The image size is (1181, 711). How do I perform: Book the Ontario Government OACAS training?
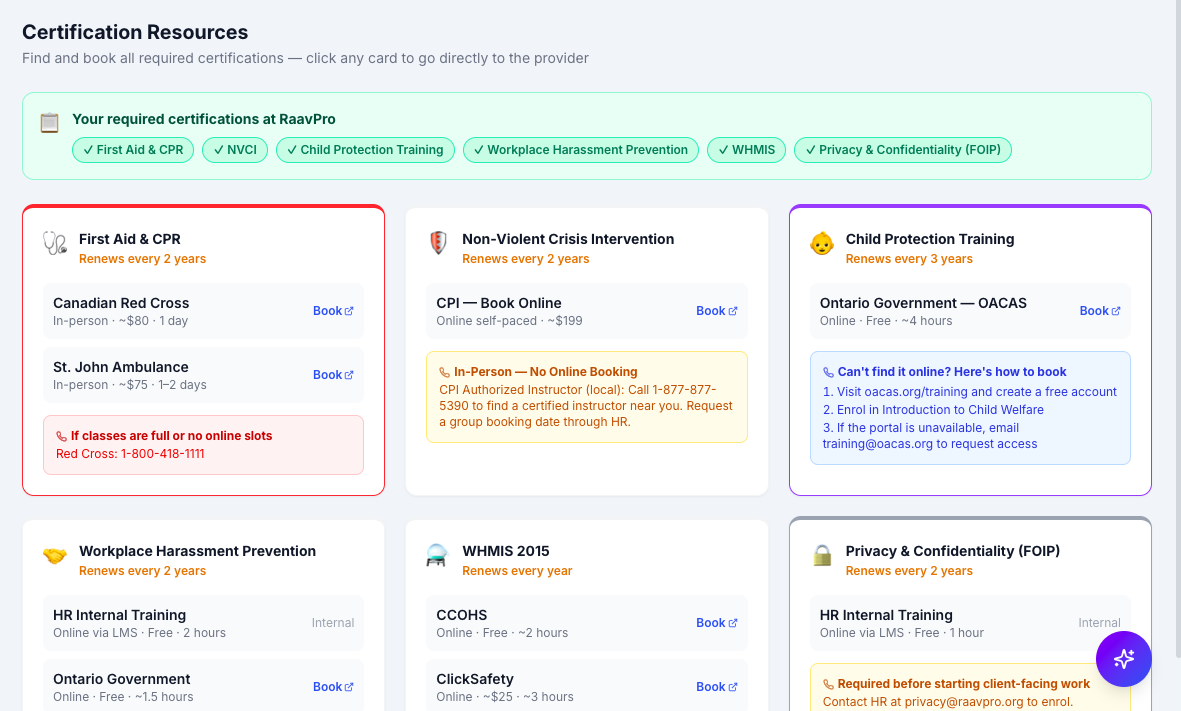[x=1100, y=310]
